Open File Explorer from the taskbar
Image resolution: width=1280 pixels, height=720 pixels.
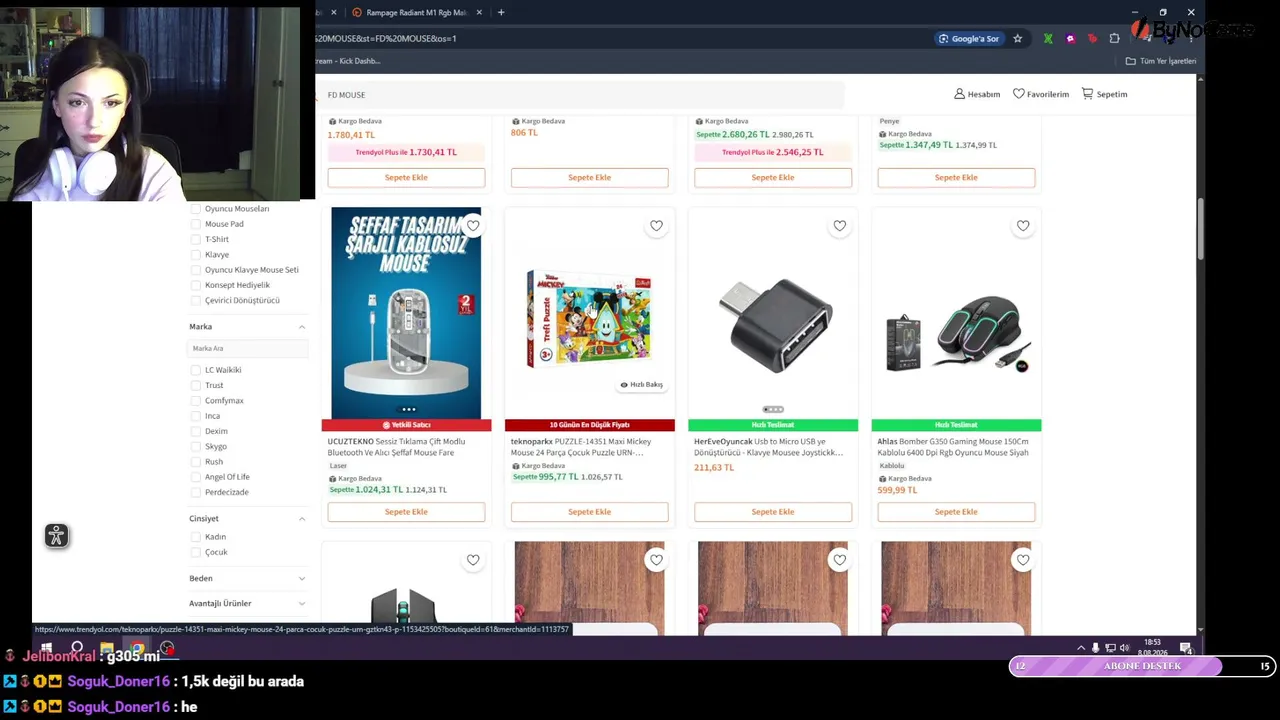click(x=107, y=648)
